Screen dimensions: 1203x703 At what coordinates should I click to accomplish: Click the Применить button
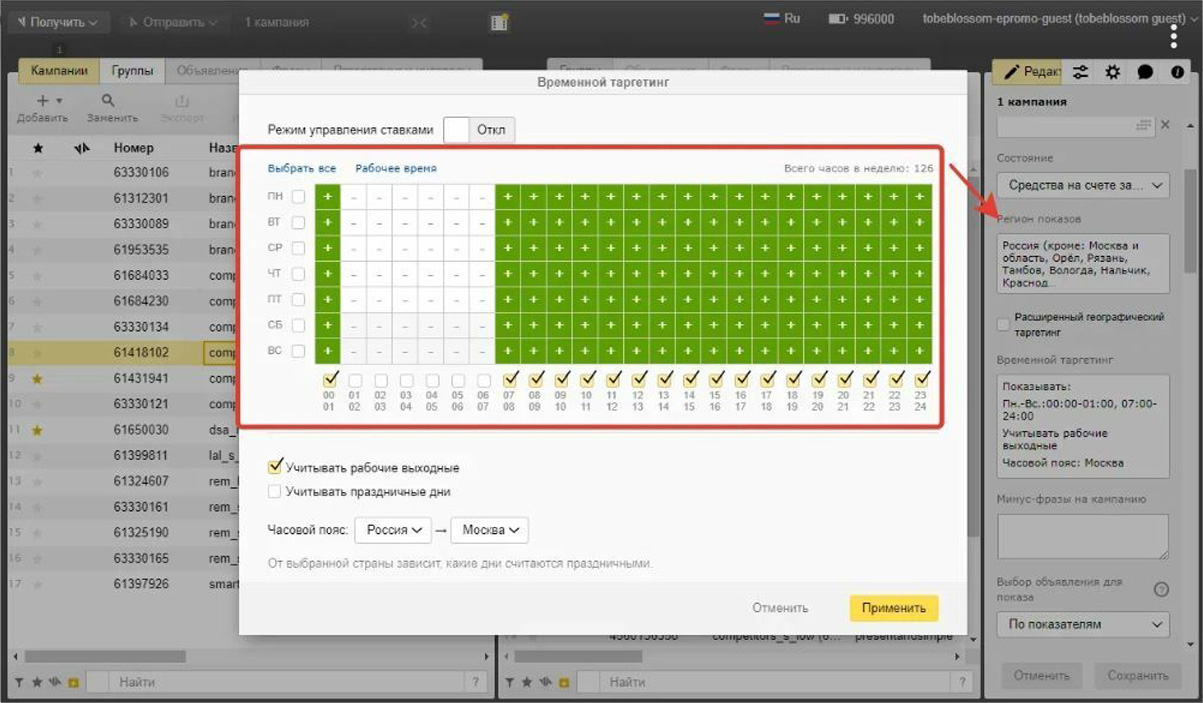click(894, 608)
